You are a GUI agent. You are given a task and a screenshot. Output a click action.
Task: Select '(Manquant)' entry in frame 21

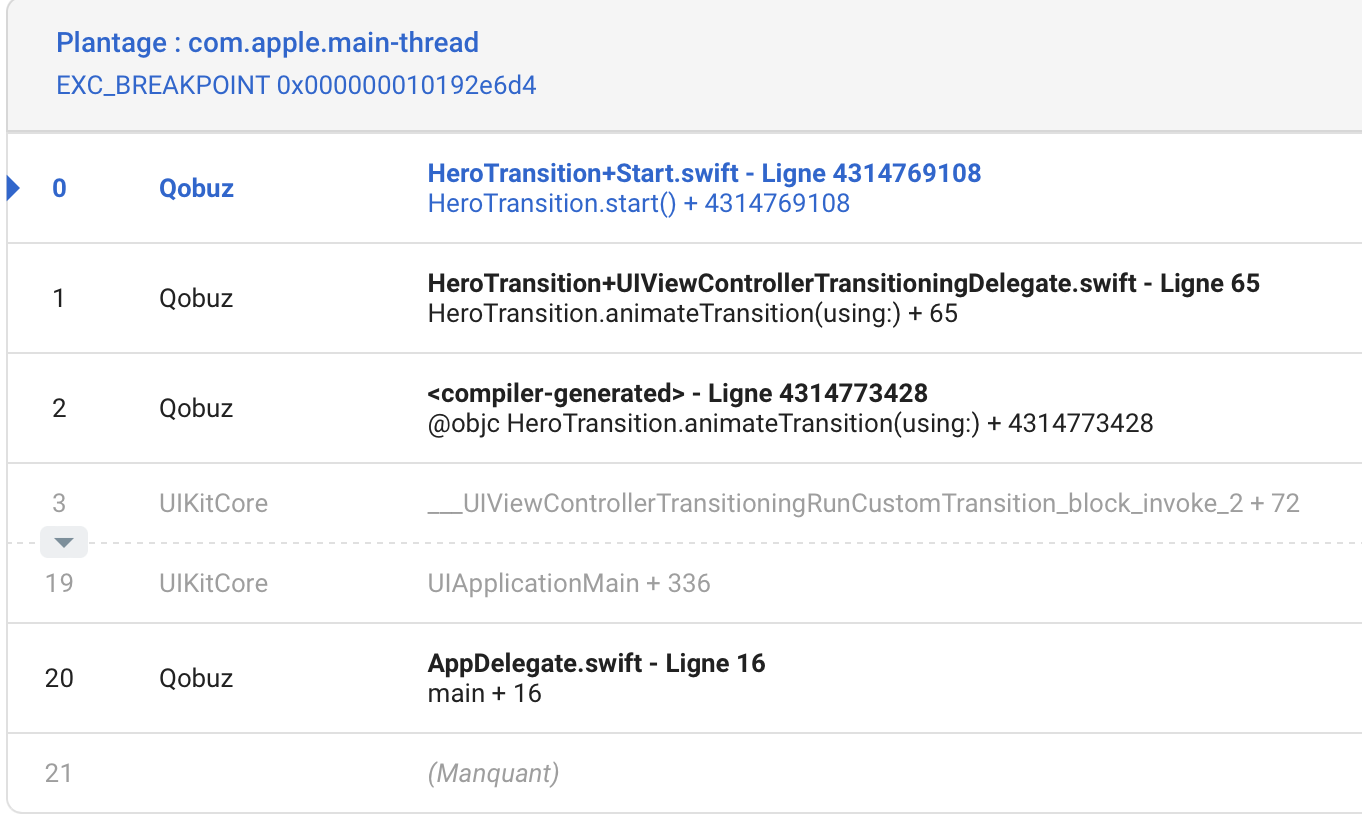(x=493, y=773)
